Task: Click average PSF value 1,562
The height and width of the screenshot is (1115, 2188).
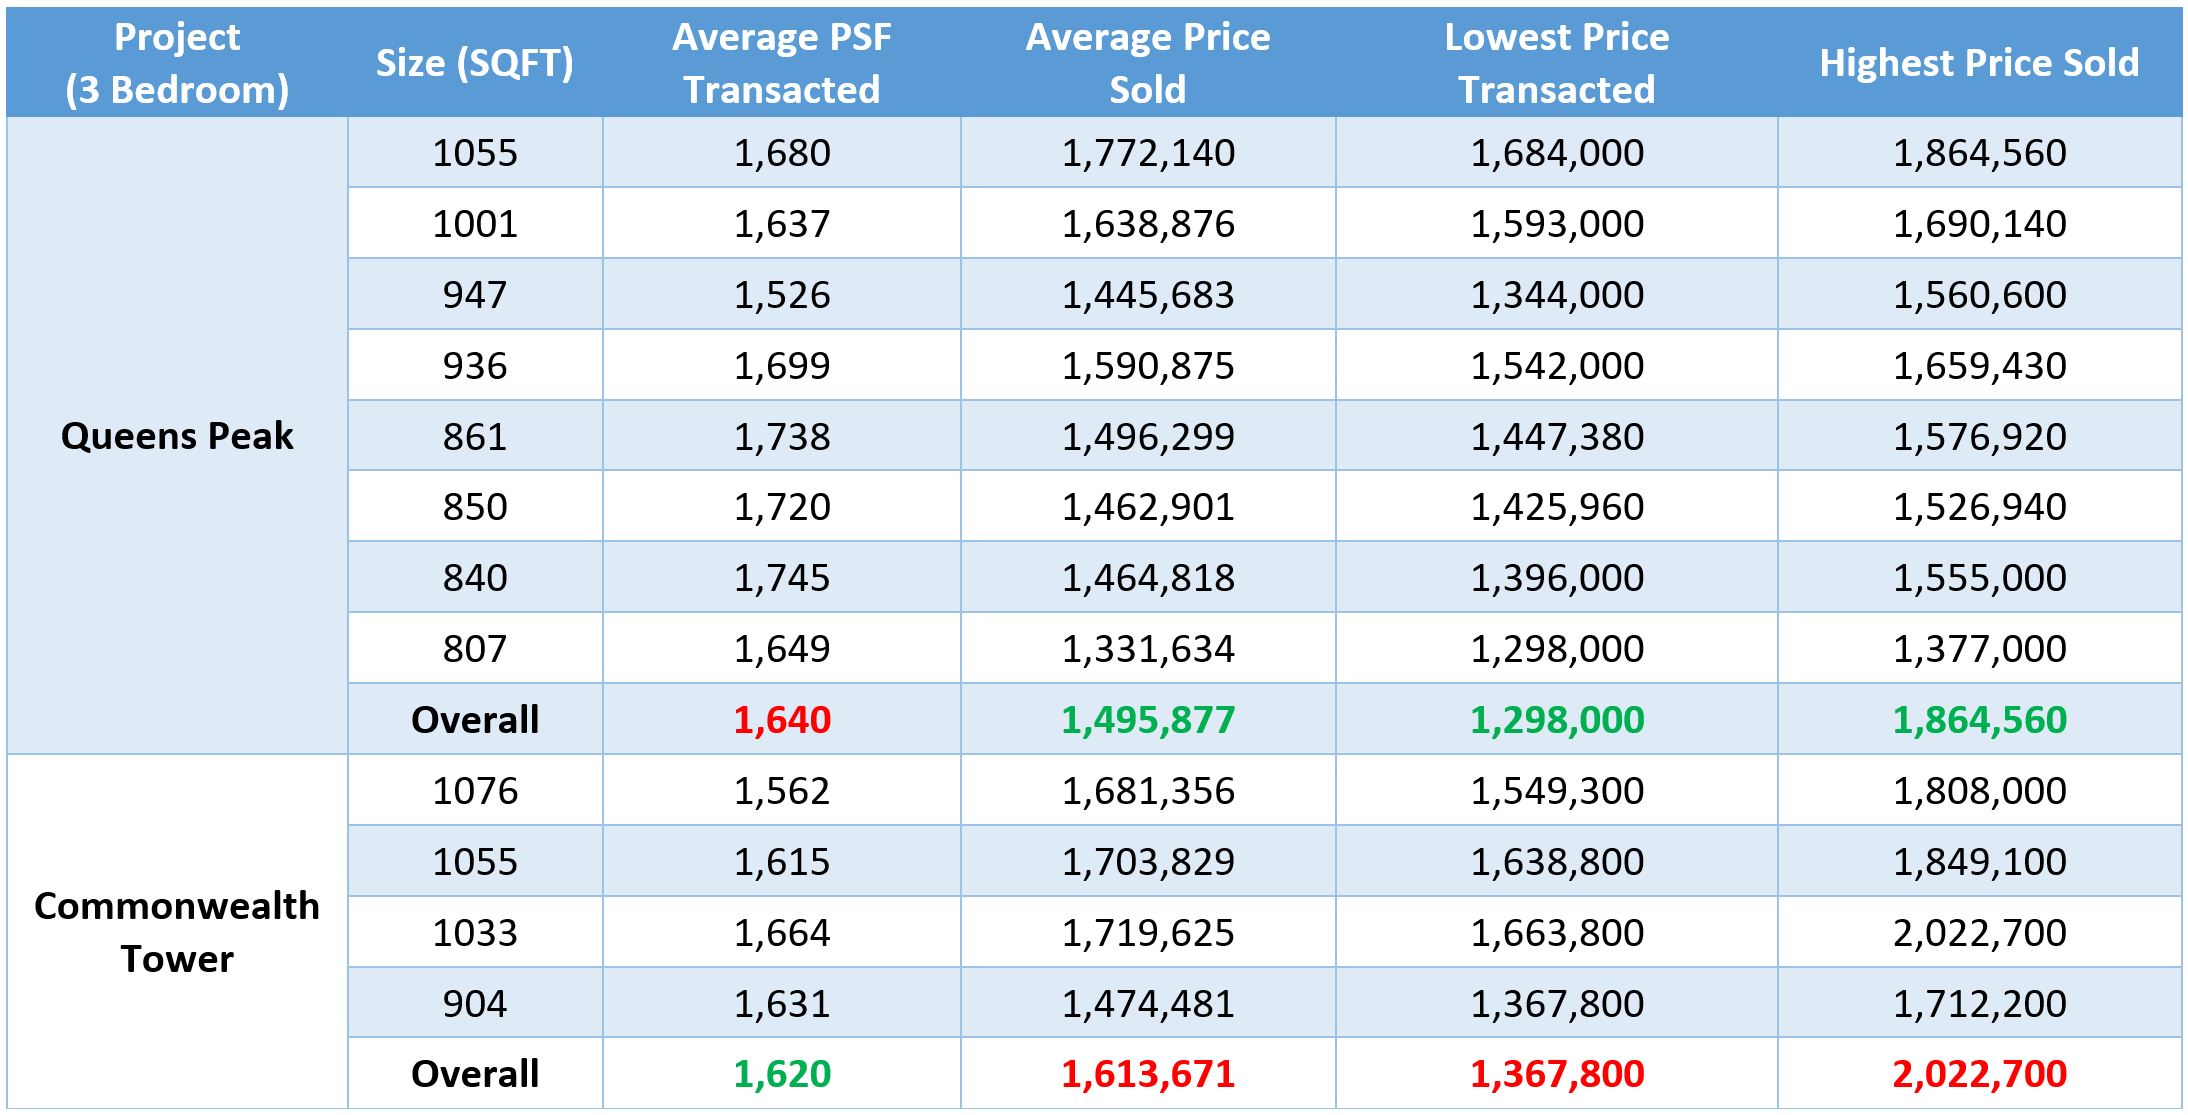Action: (782, 790)
